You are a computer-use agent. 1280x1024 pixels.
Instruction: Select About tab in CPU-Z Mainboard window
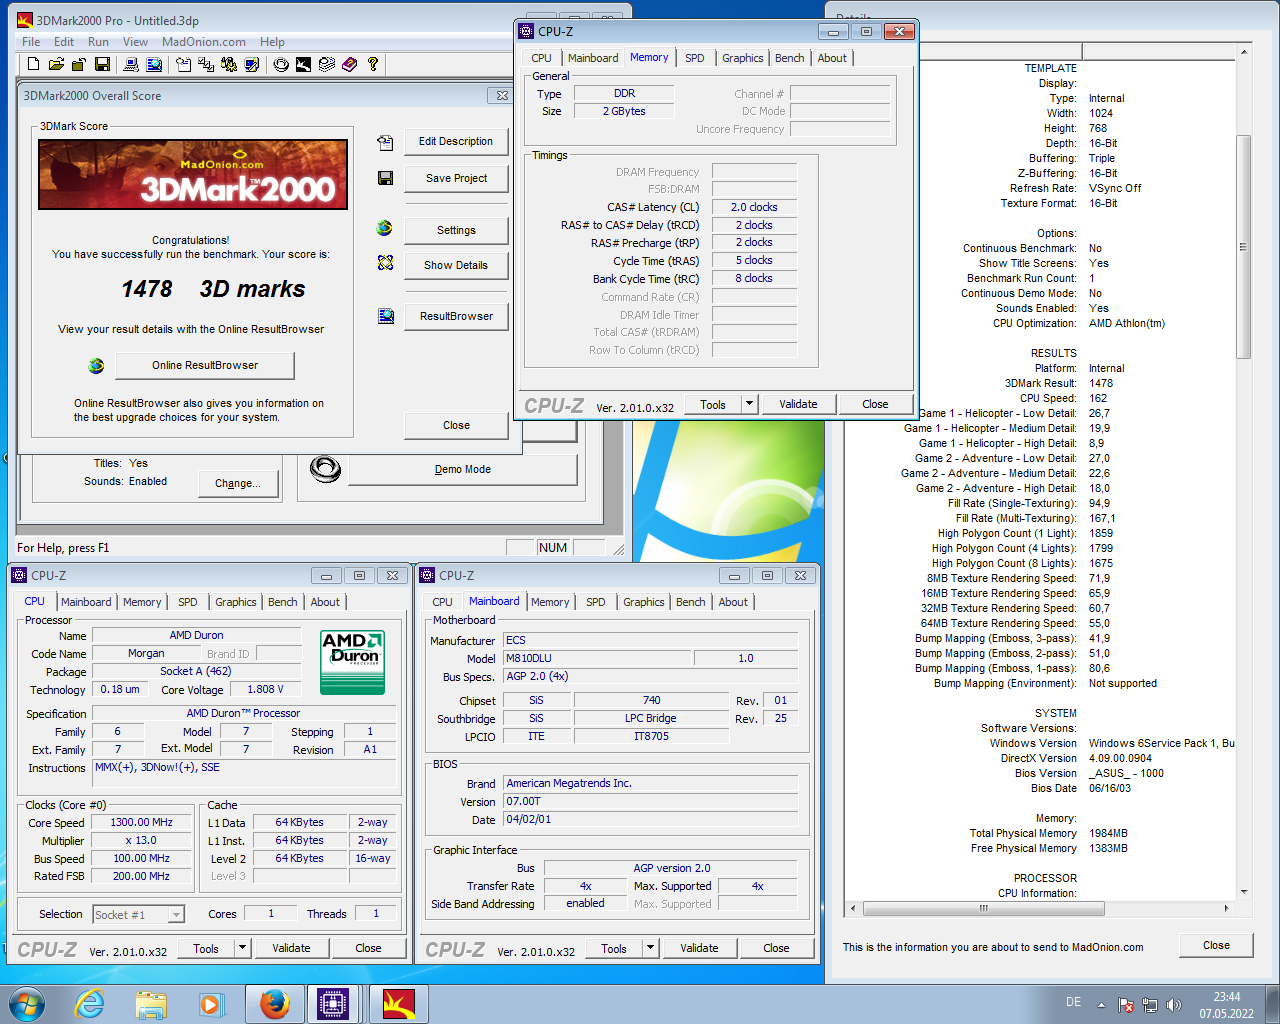coord(733,602)
